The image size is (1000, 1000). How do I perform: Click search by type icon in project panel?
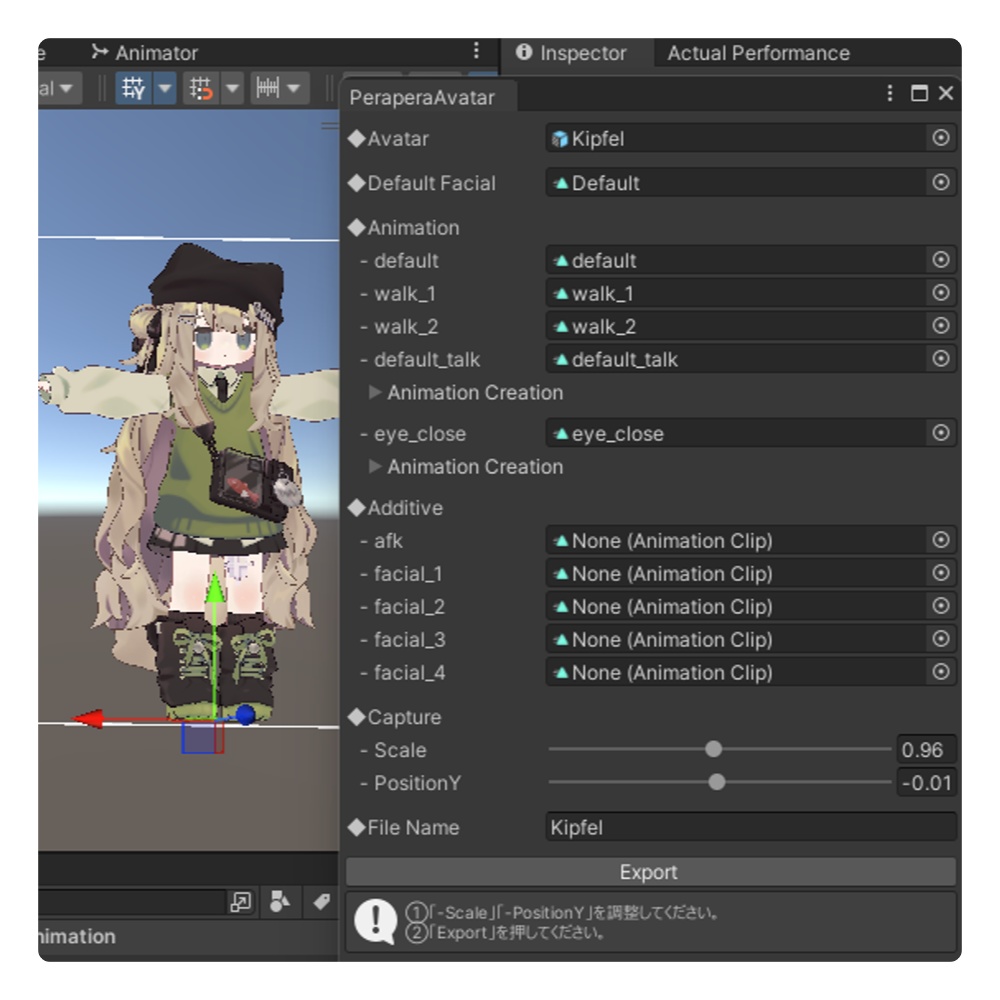tap(280, 901)
